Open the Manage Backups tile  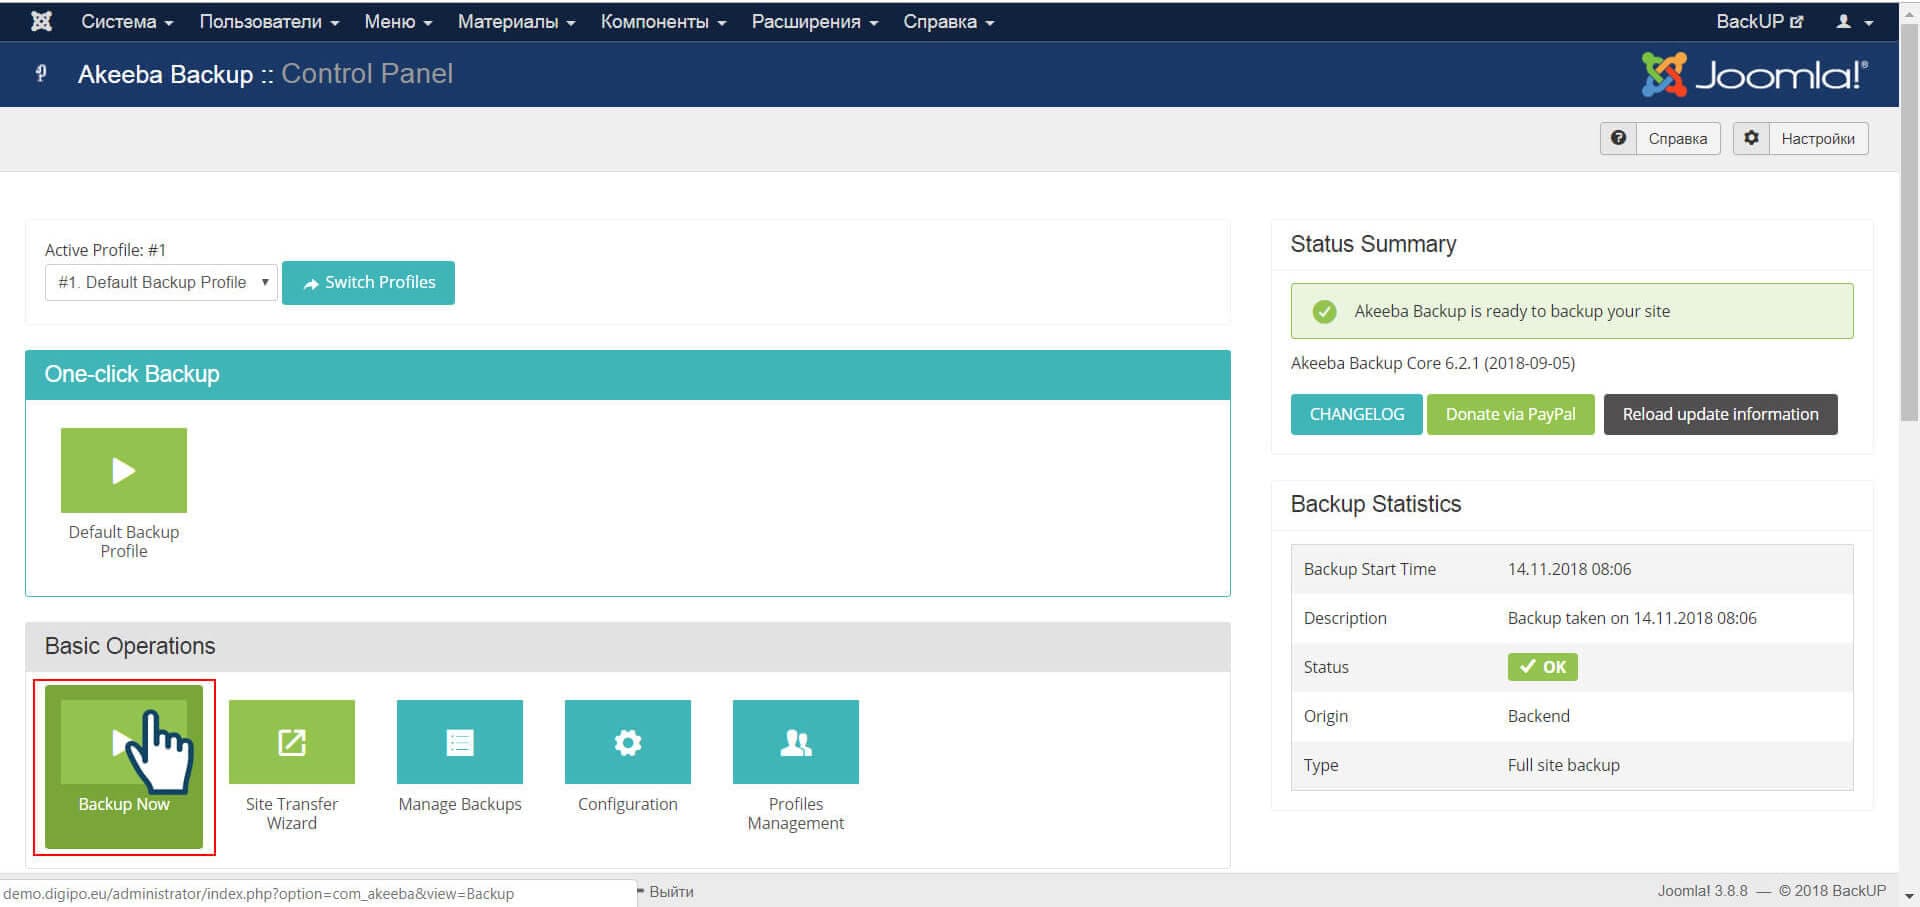459,742
